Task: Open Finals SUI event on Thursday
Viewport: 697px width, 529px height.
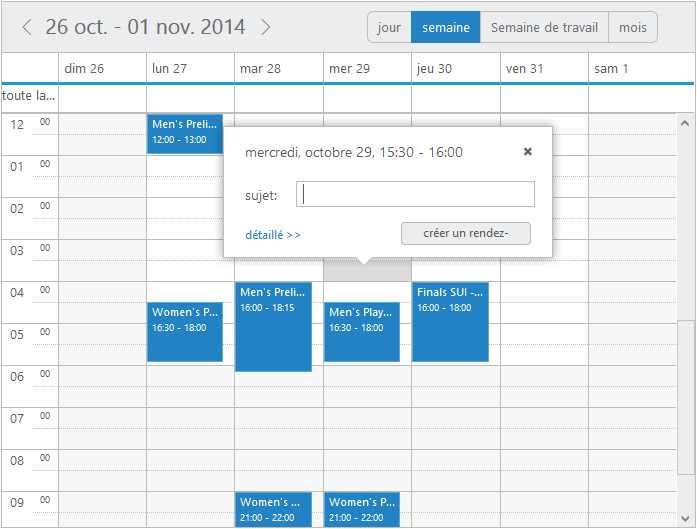Action: pos(450,321)
